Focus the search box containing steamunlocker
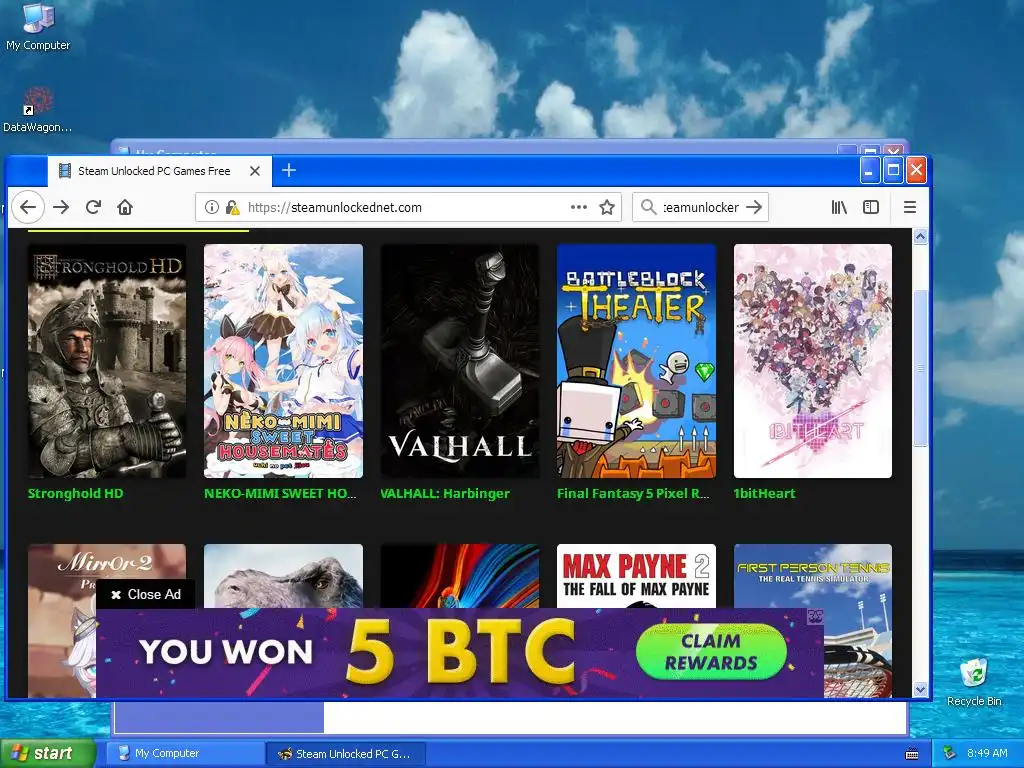1024x768 pixels. 700,207
